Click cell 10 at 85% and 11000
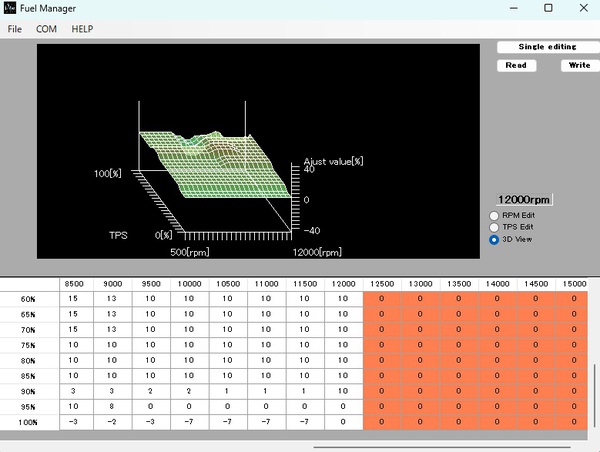 pyautogui.click(x=267, y=376)
